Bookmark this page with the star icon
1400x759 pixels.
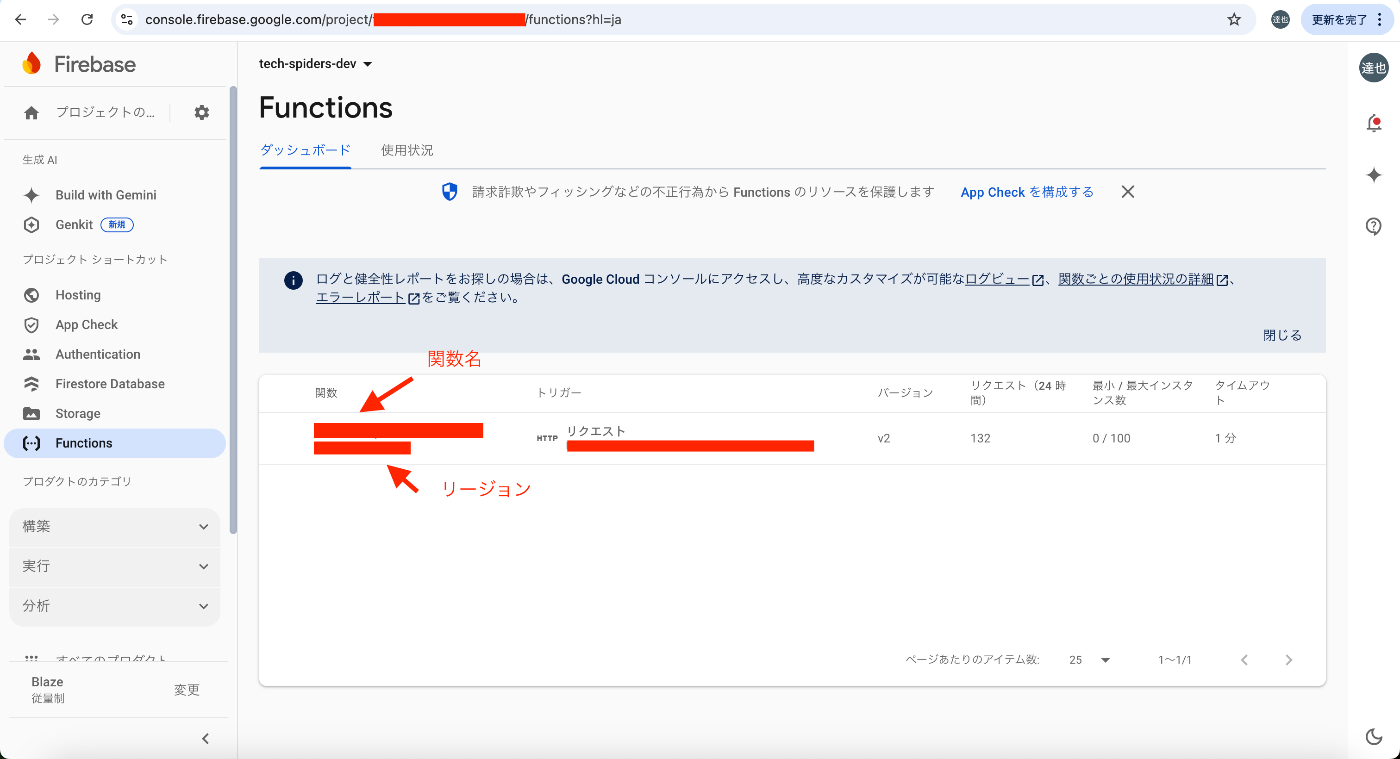[x=1234, y=19]
